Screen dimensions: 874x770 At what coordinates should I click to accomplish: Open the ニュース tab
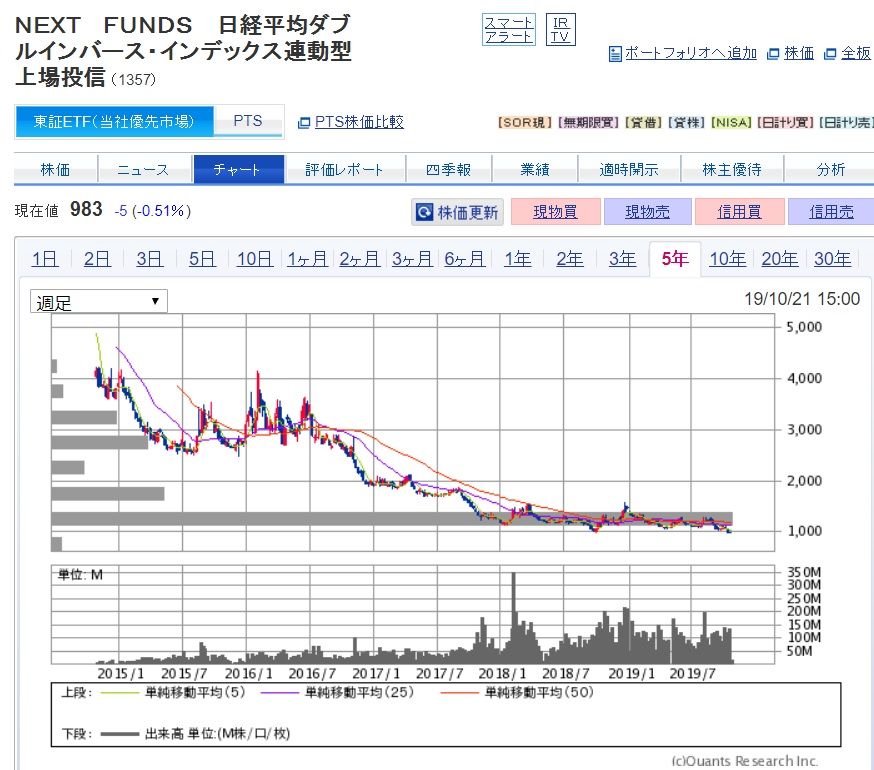coord(143,170)
